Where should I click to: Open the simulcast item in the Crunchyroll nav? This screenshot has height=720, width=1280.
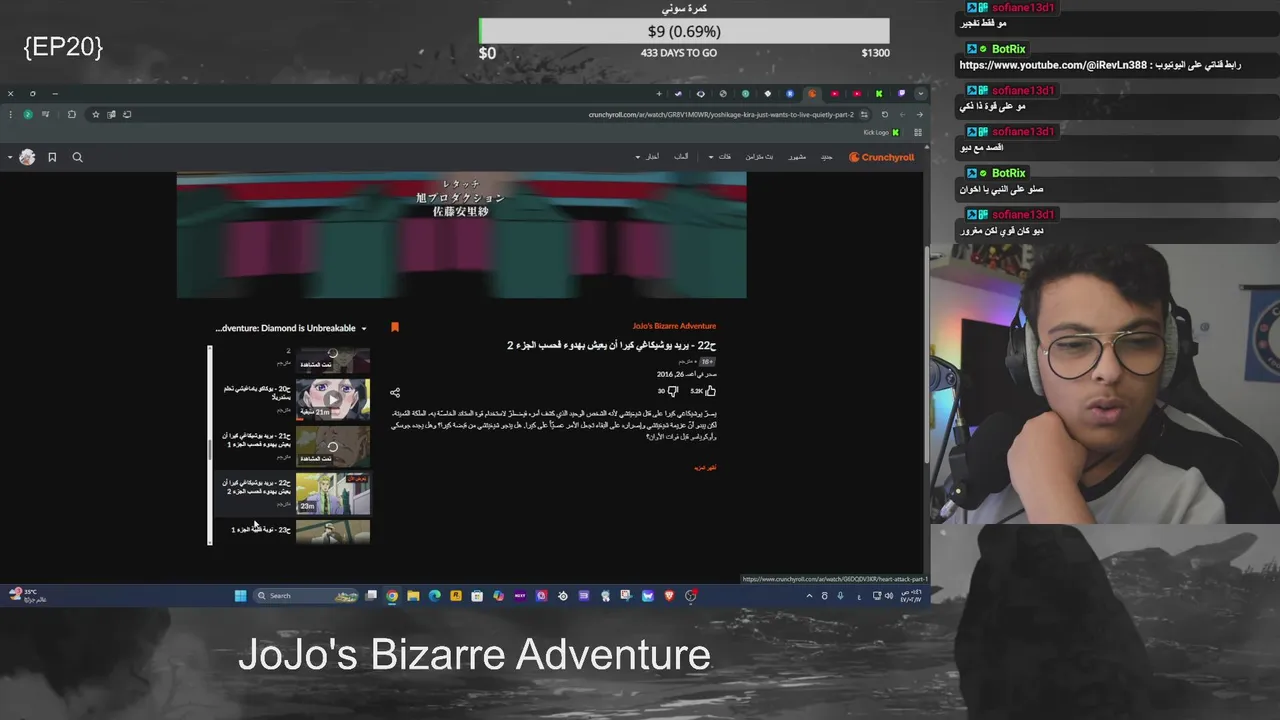(x=759, y=157)
